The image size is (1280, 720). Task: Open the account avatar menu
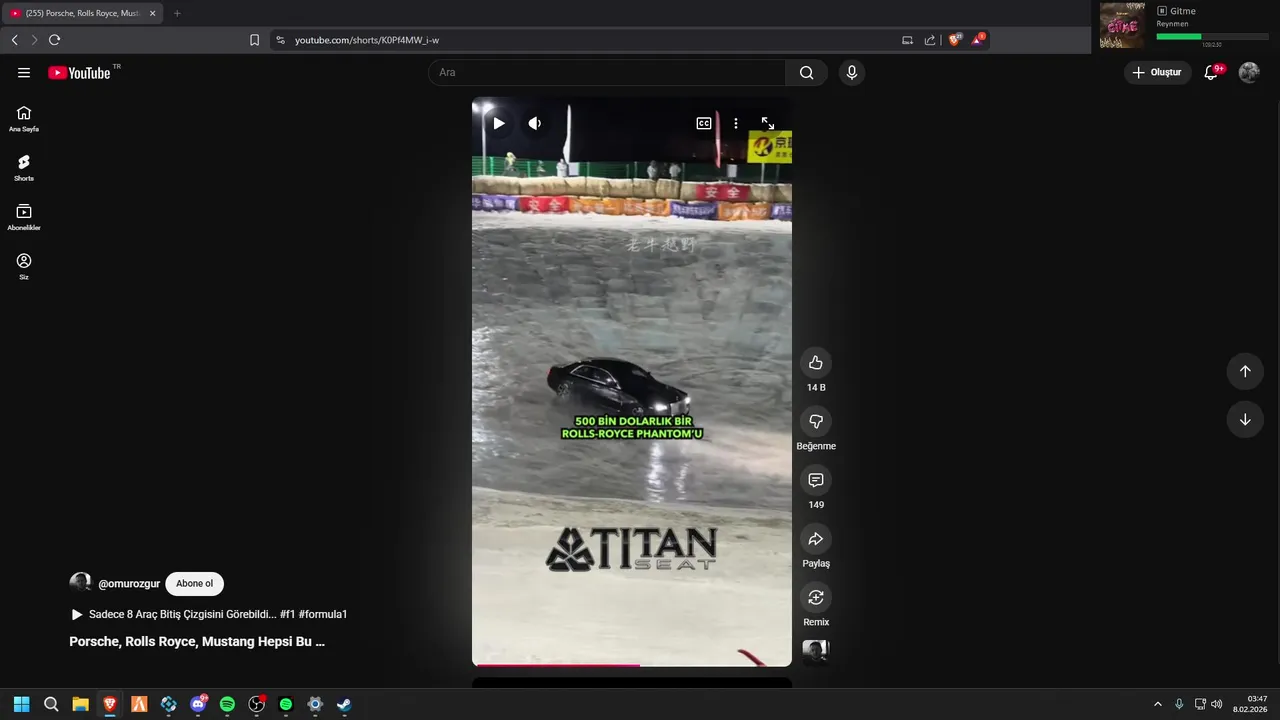coord(1249,72)
